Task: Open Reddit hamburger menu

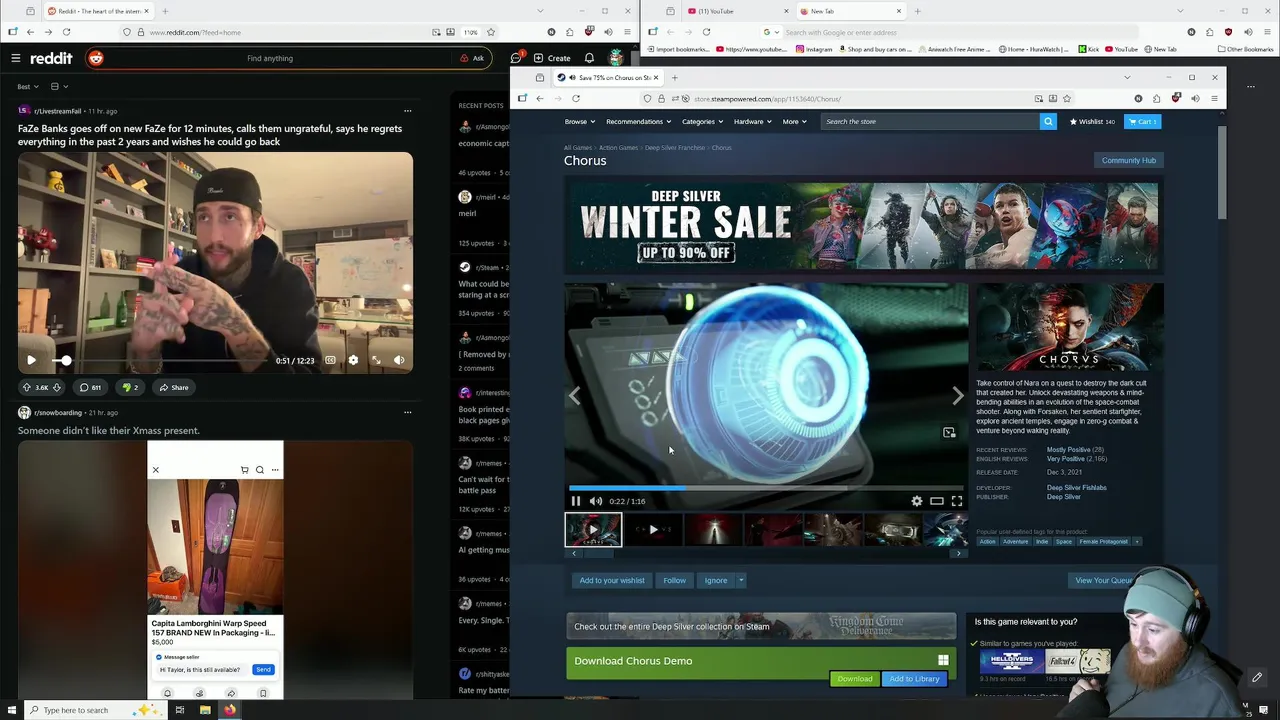Action: [15, 58]
